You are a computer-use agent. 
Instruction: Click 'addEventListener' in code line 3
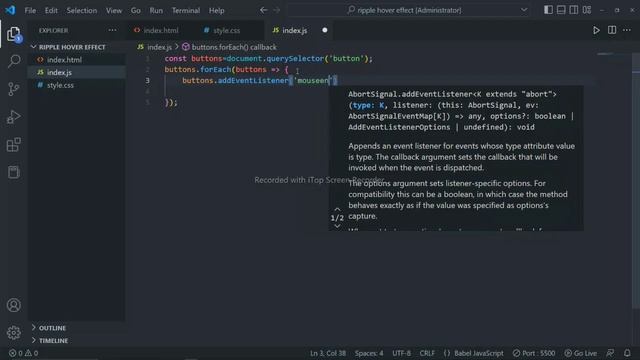(x=253, y=80)
